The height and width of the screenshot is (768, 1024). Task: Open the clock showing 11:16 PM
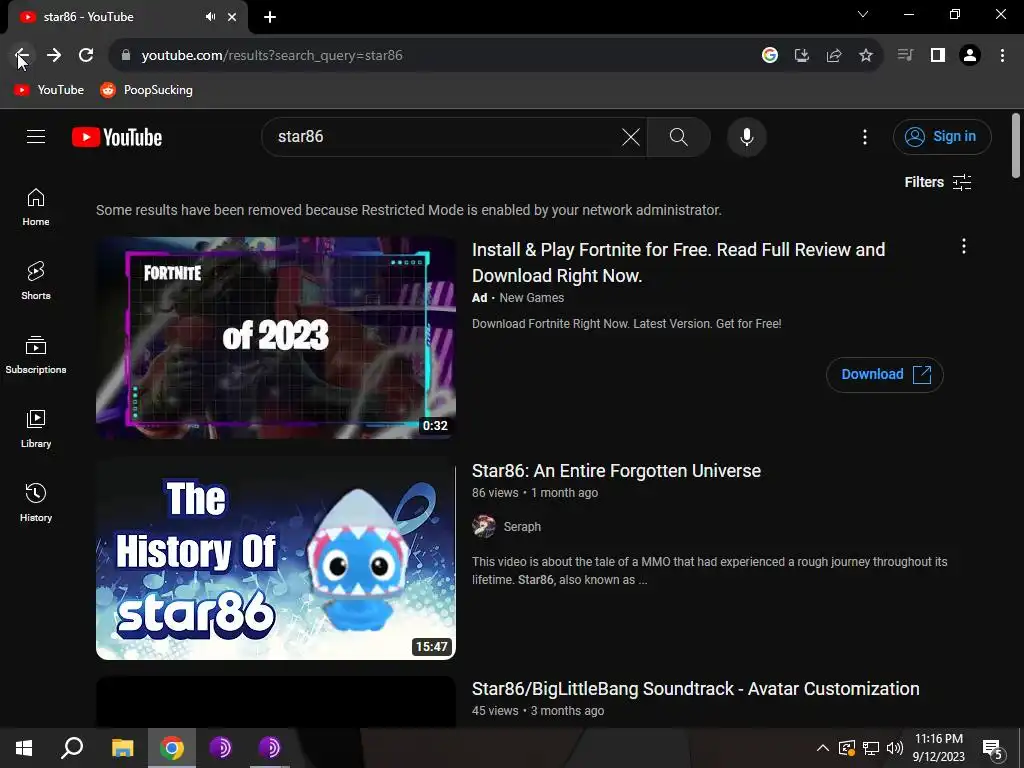[938, 748]
